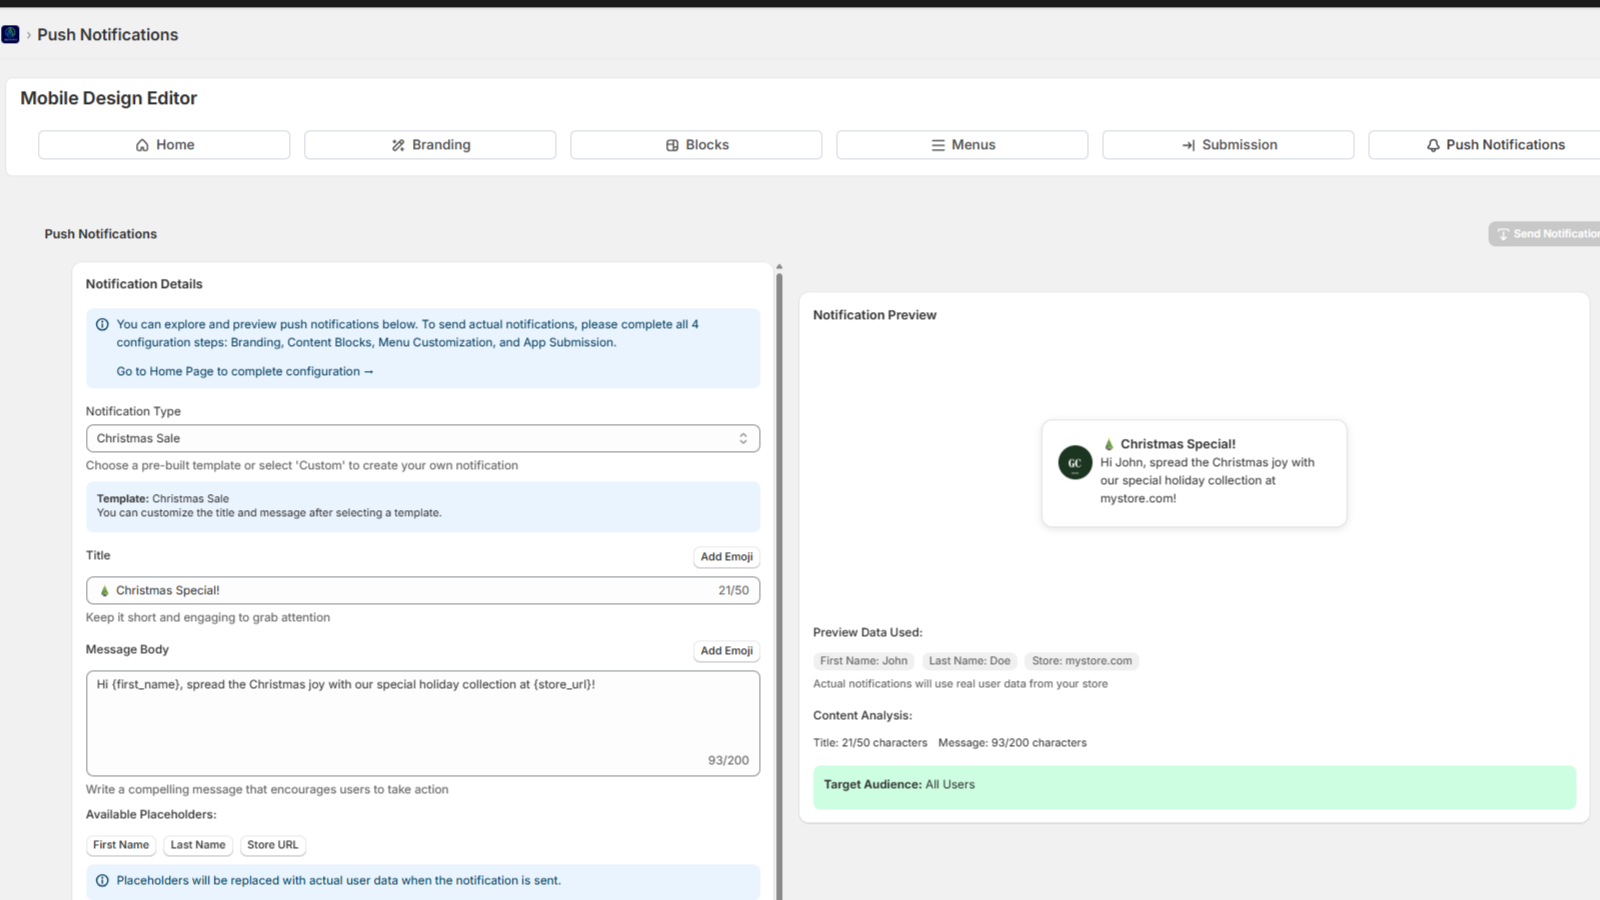Image resolution: width=1600 pixels, height=900 pixels.
Task: Click the 'Target Audience: All Users' banner
Action: coord(1194,787)
